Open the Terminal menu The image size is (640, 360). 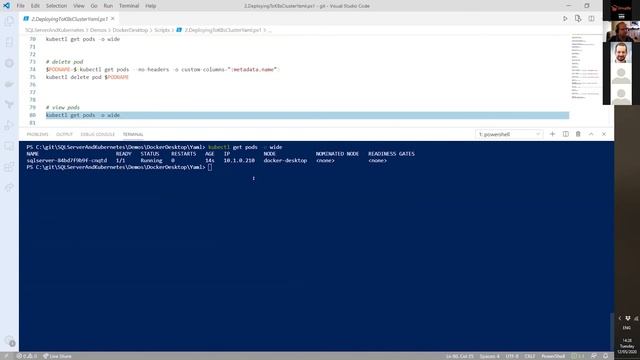click(129, 6)
